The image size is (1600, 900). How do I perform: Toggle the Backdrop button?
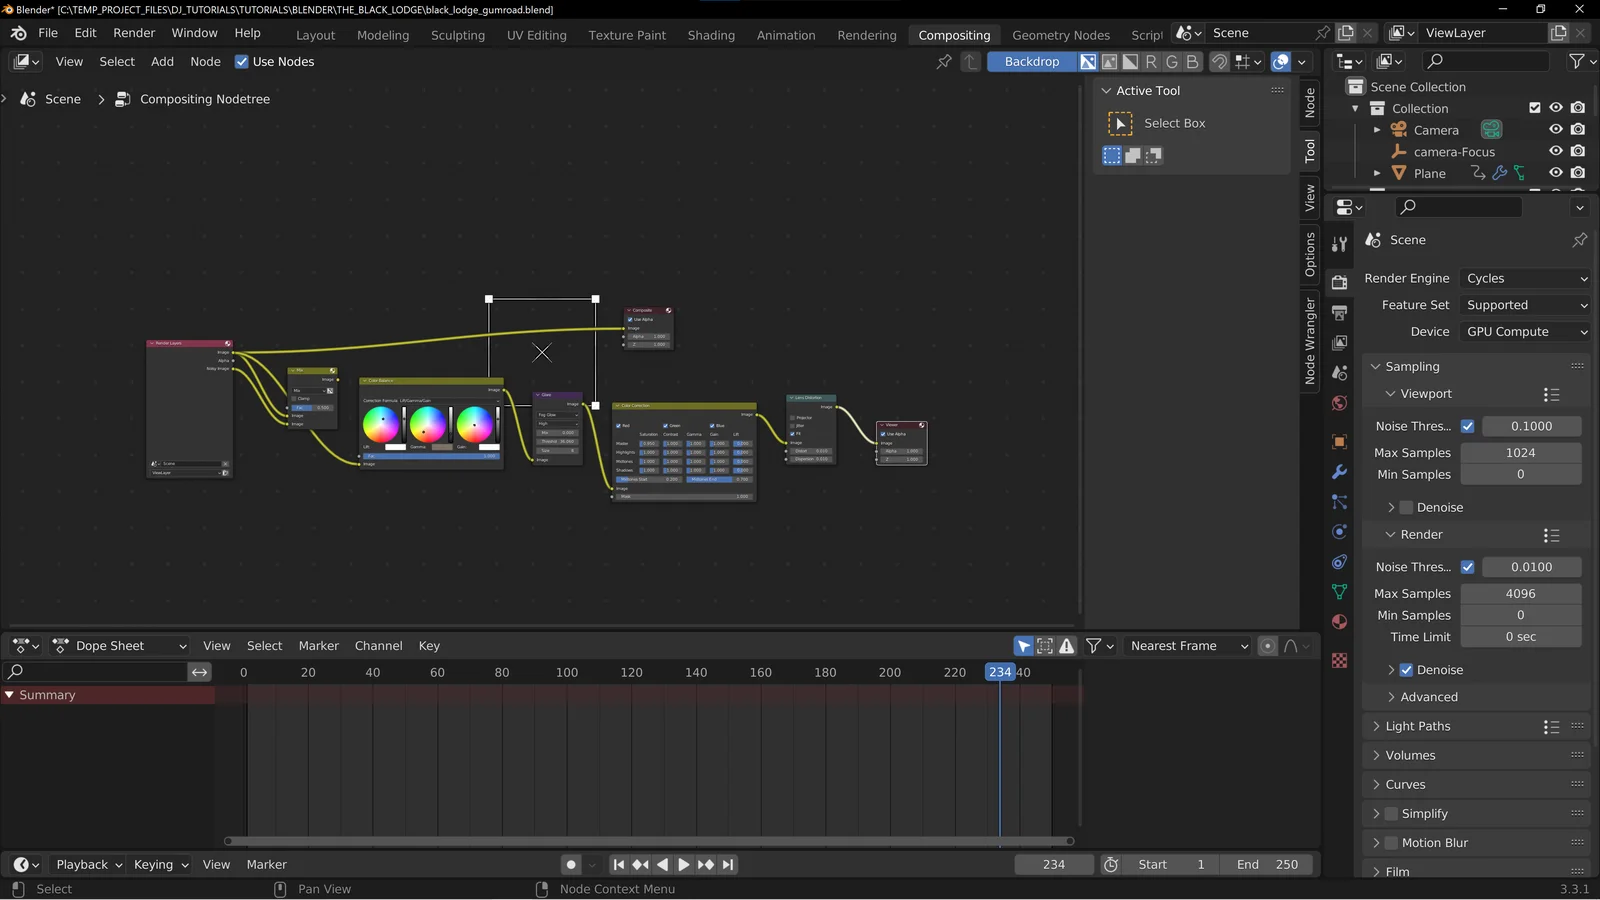click(x=1031, y=61)
